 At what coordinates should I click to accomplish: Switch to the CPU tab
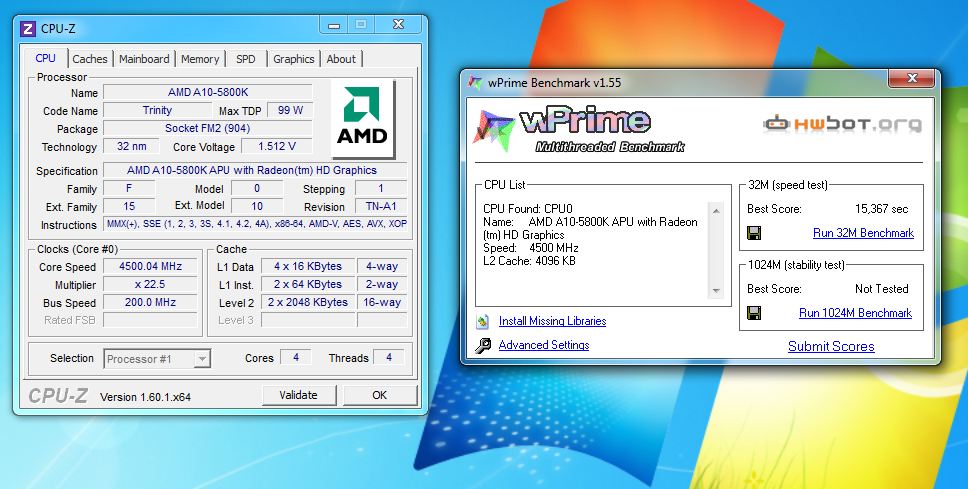[x=46, y=58]
